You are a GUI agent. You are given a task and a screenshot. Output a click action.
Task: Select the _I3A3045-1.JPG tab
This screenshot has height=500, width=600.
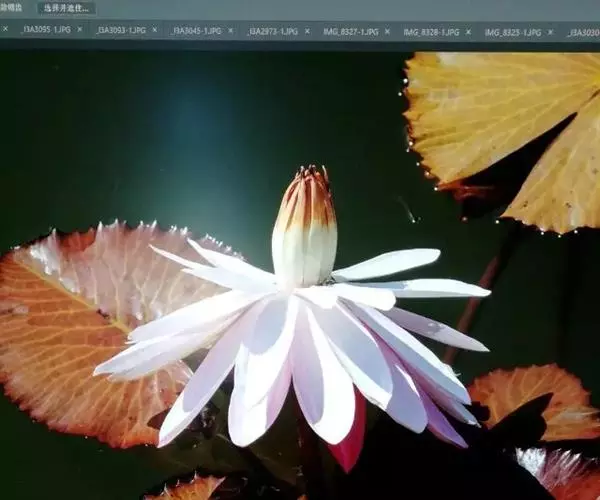click(197, 31)
